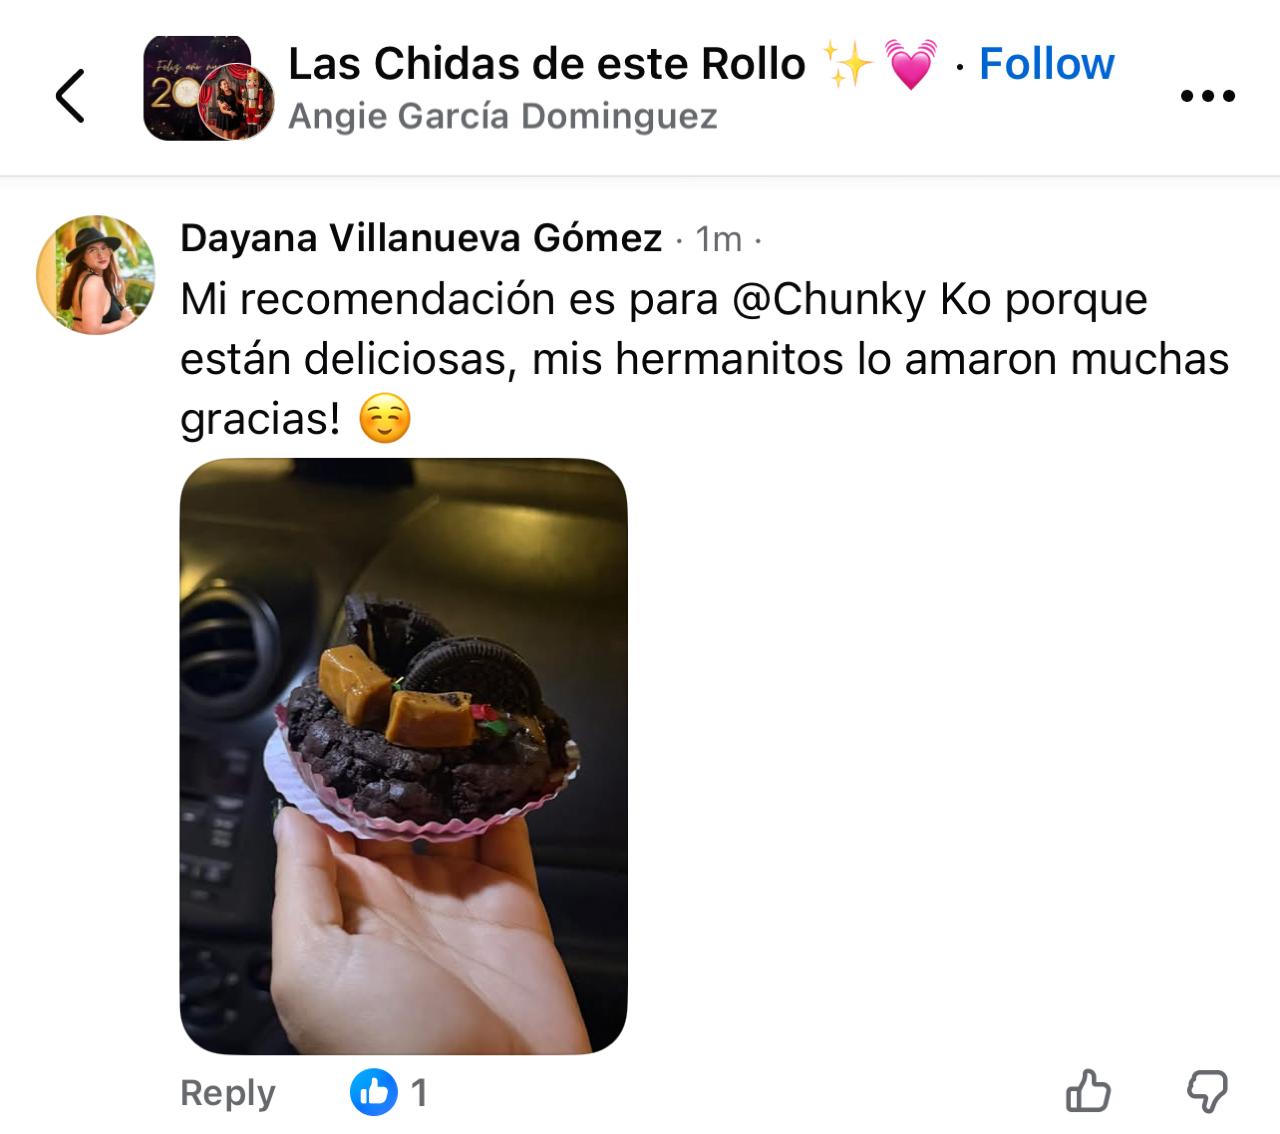Open the three-dot more options menu
The height and width of the screenshot is (1134, 1280).
(x=1208, y=96)
